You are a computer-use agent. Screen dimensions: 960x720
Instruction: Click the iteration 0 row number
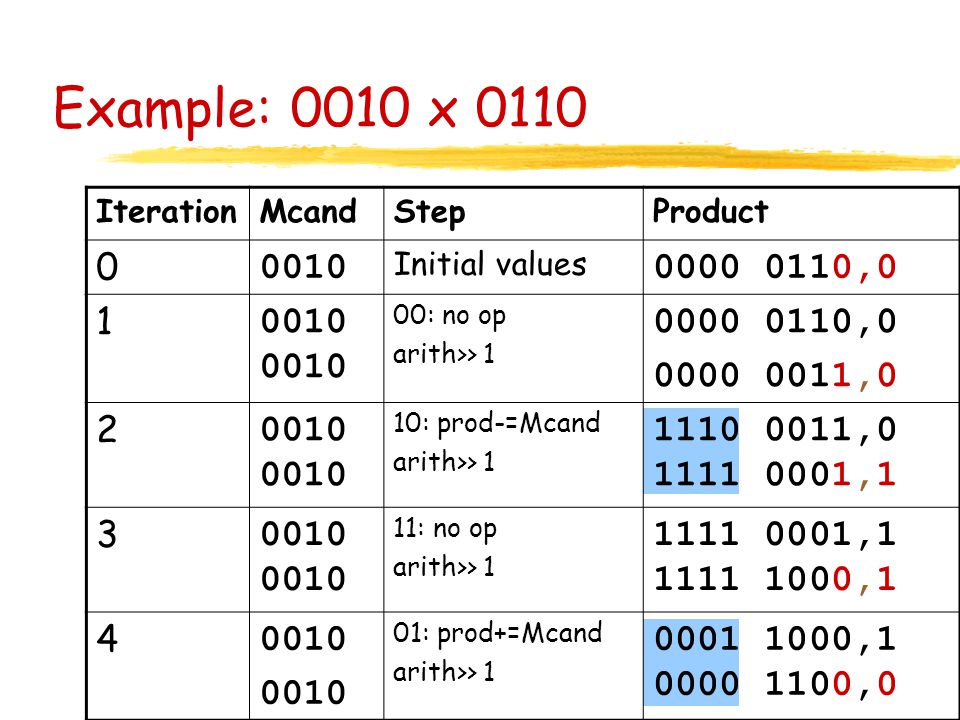click(107, 267)
